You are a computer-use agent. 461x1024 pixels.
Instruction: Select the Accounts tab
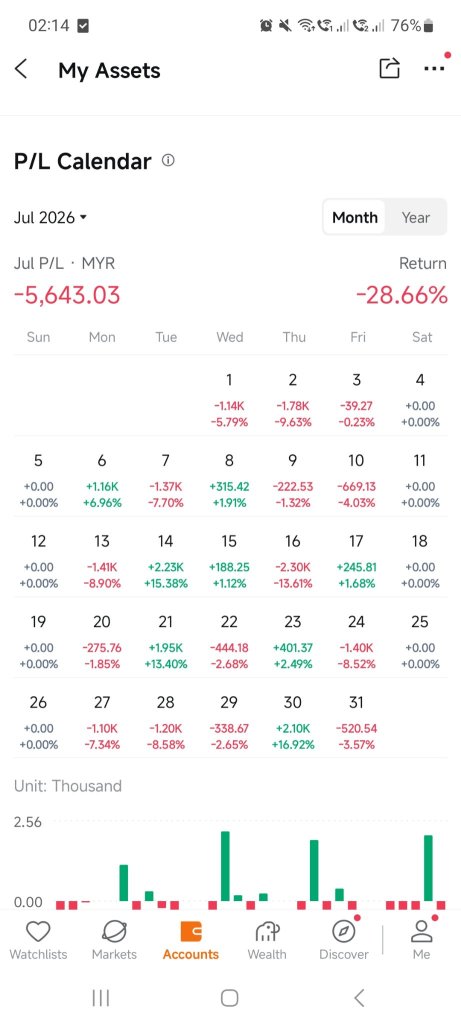click(191, 940)
